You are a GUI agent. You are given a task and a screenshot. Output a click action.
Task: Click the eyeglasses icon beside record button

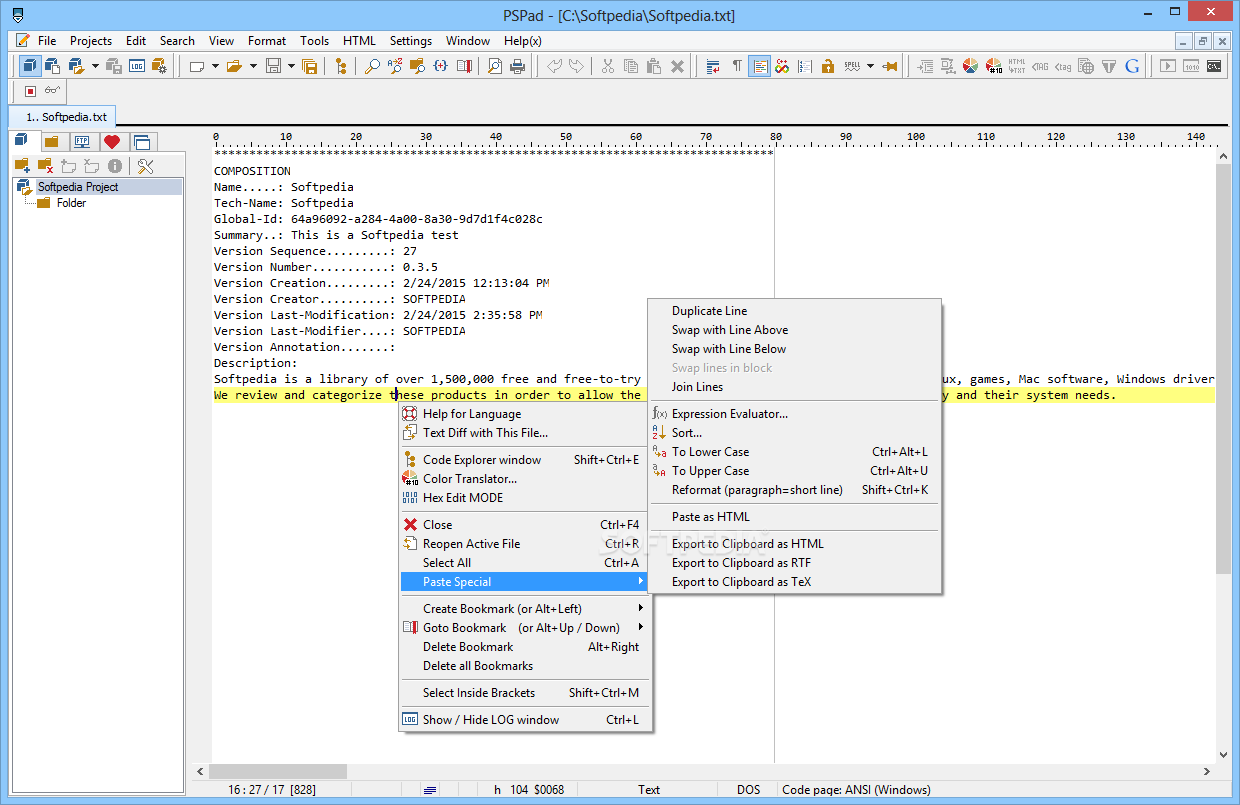(x=52, y=90)
